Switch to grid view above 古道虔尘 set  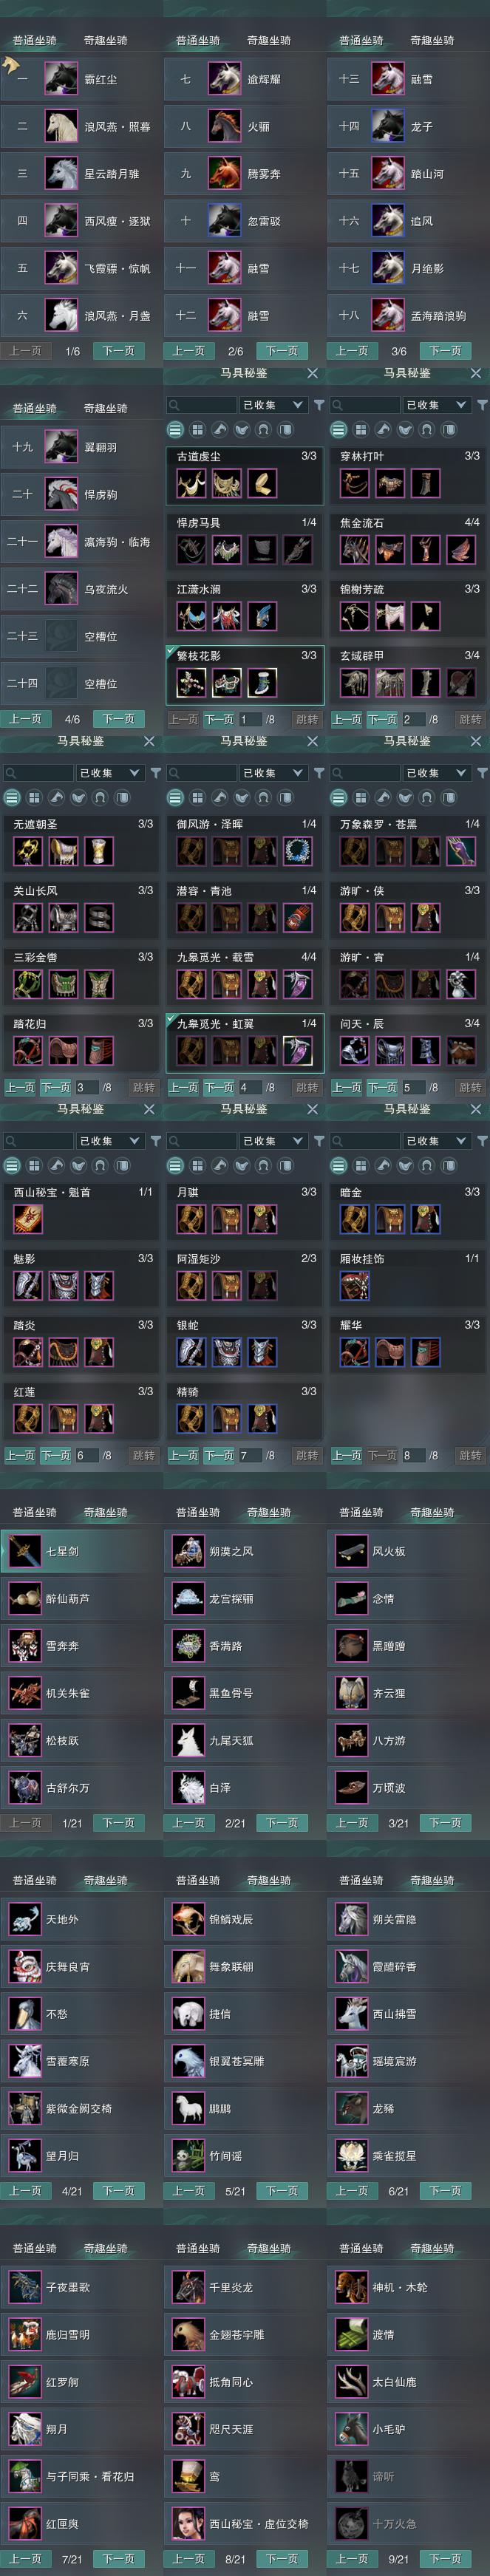tap(197, 429)
